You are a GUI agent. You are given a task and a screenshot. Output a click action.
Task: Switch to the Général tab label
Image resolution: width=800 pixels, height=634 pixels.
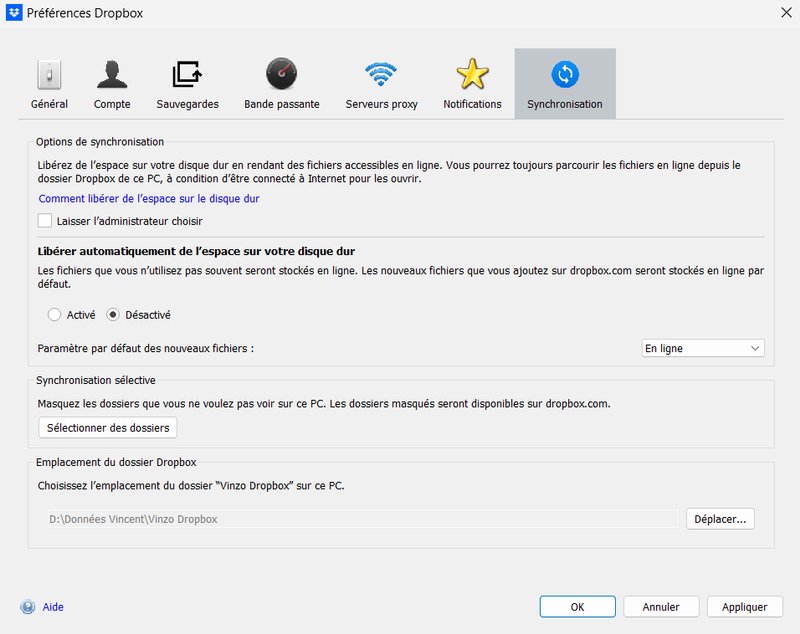click(x=49, y=104)
